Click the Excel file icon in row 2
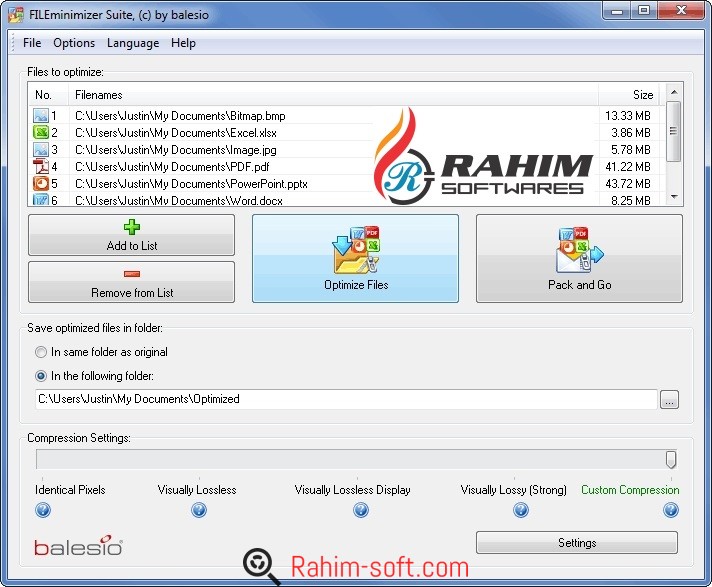This screenshot has height=587, width=712. pyautogui.click(x=41, y=132)
